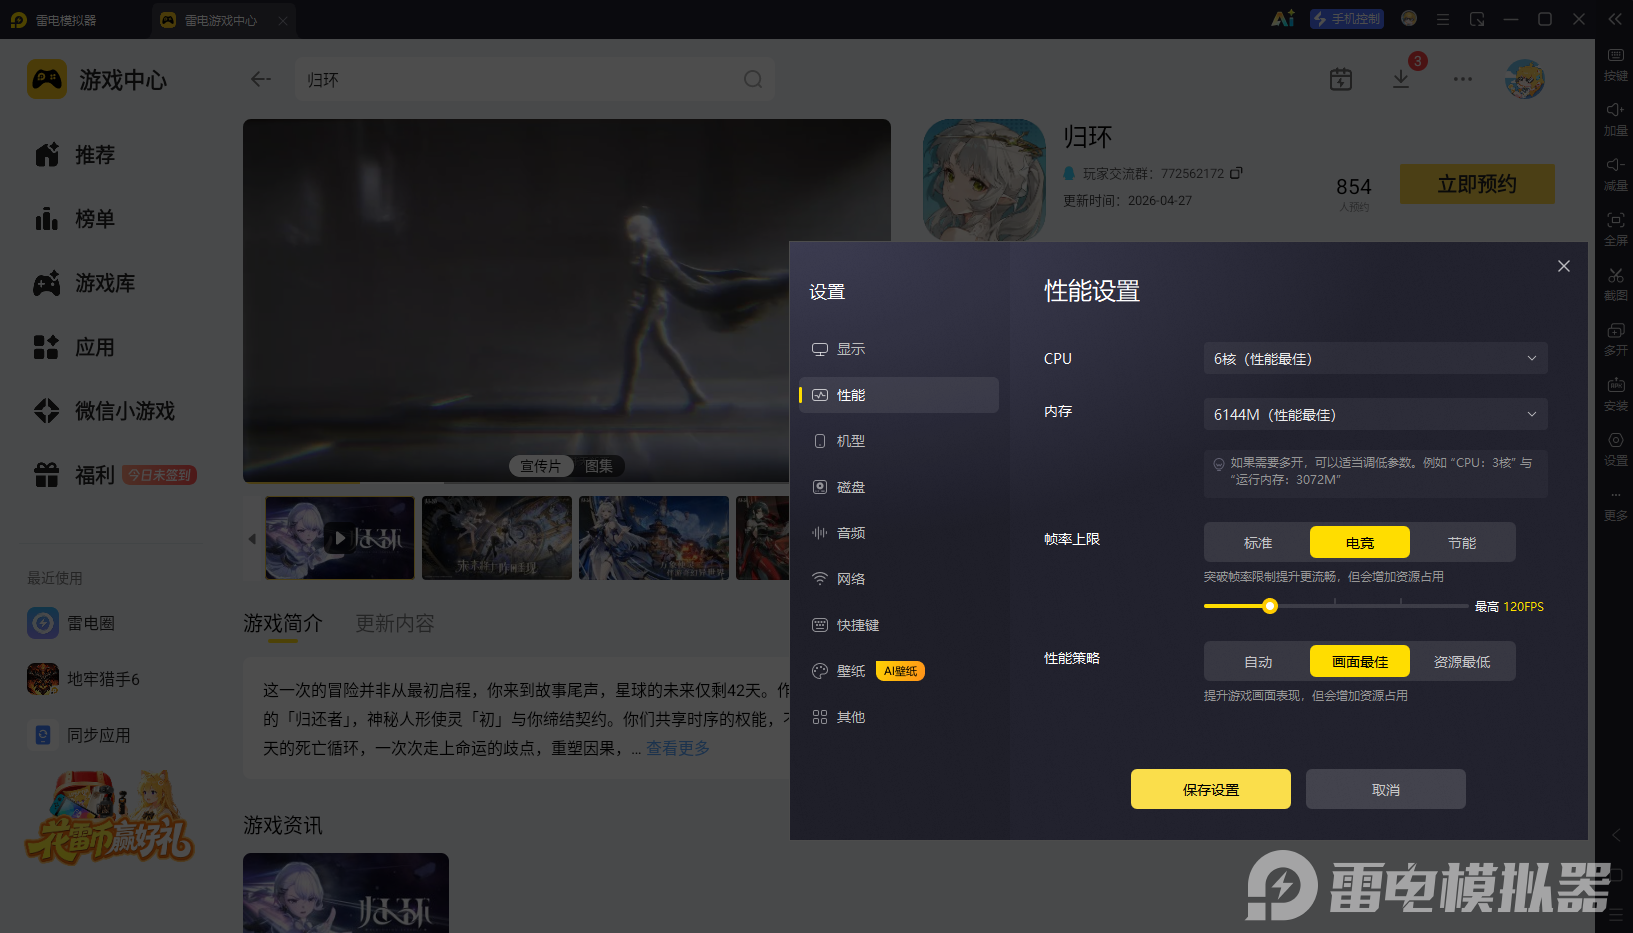Screen dimensions: 1633x933
Task: Open 快捷键 shortcut settings
Action: pyautogui.click(x=898, y=625)
